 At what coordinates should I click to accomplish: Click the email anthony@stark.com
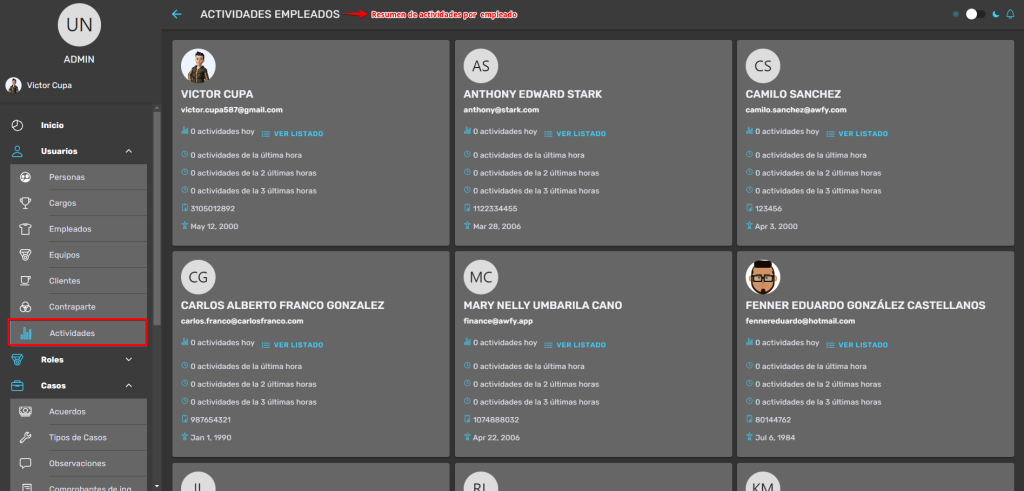tap(501, 110)
